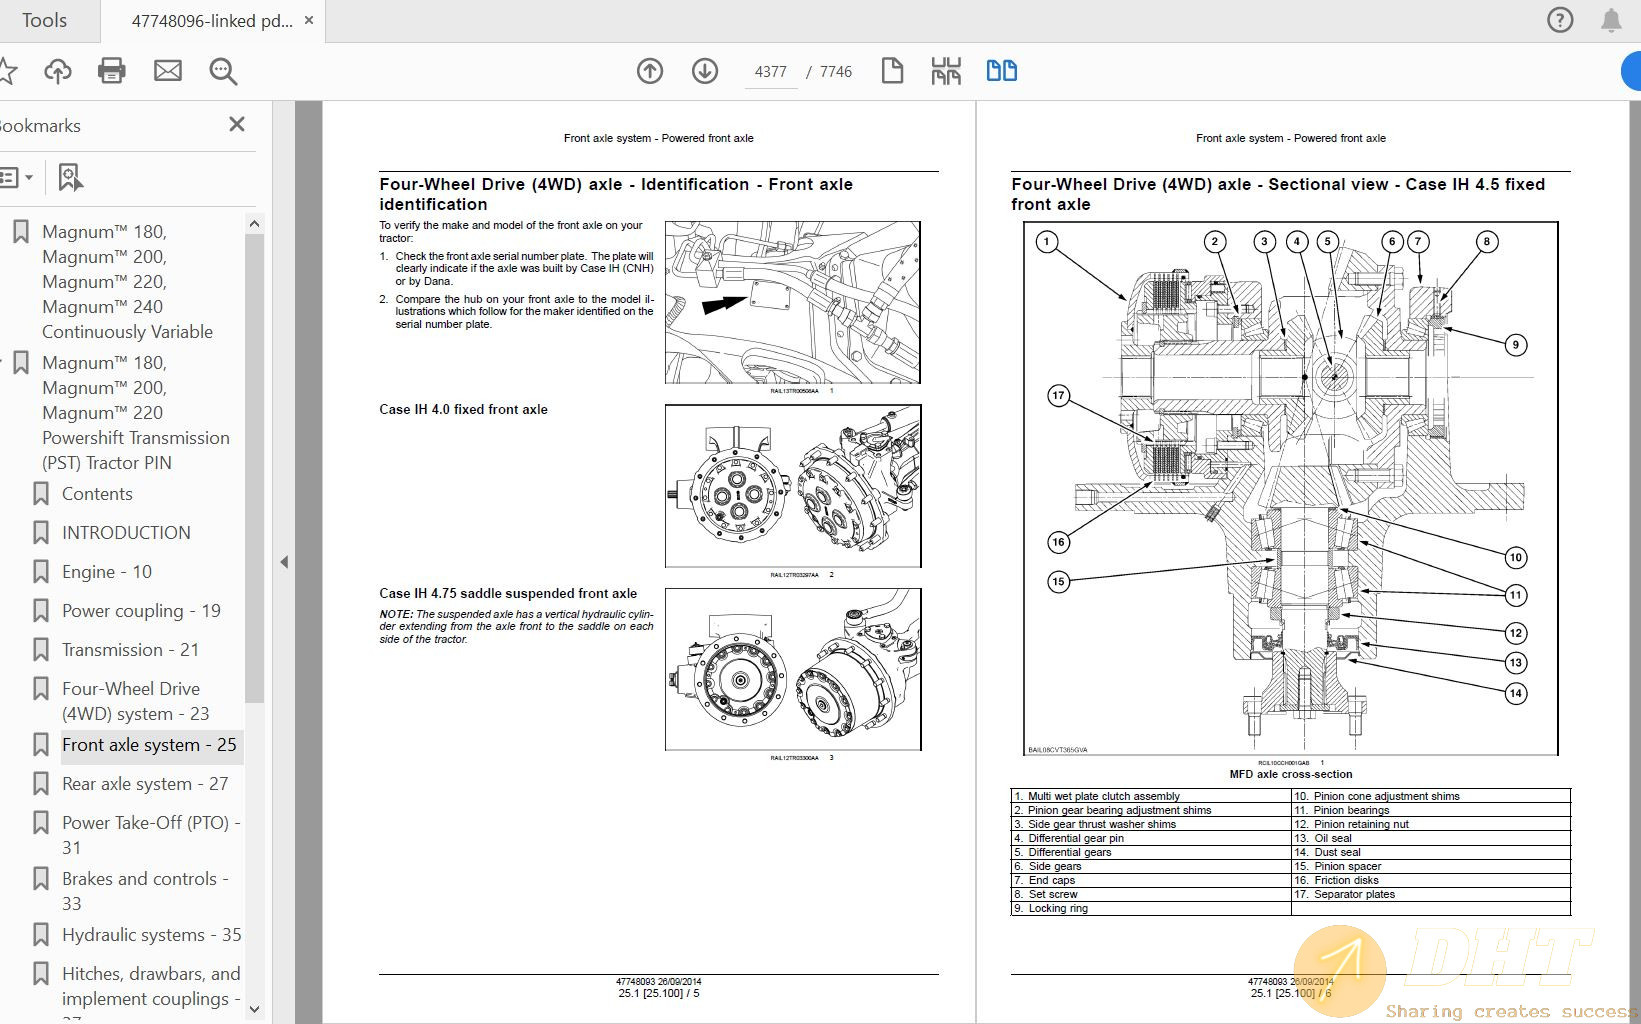This screenshot has height=1024, width=1641.
Task: Click bookmark icon beside Front axle system
Action: (x=41, y=745)
